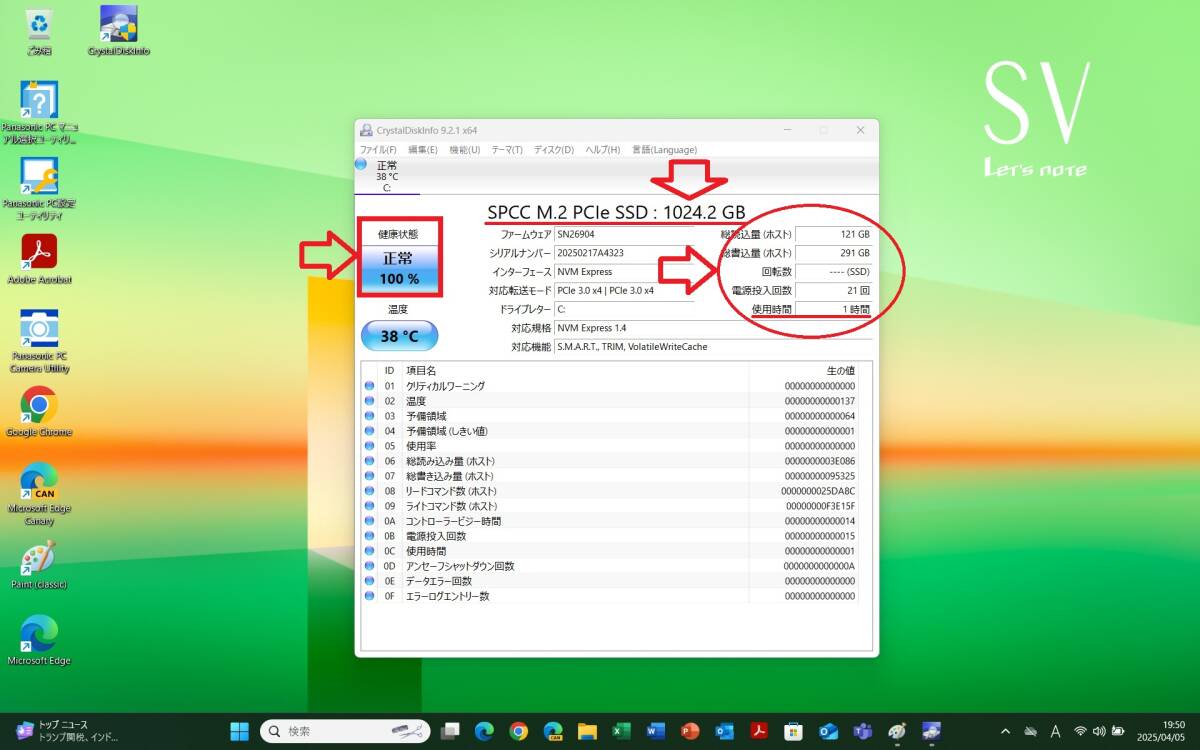Image resolution: width=1200 pixels, height=750 pixels.
Task: Click the Wi-Fi icon in the system tray
Action: (1080, 731)
